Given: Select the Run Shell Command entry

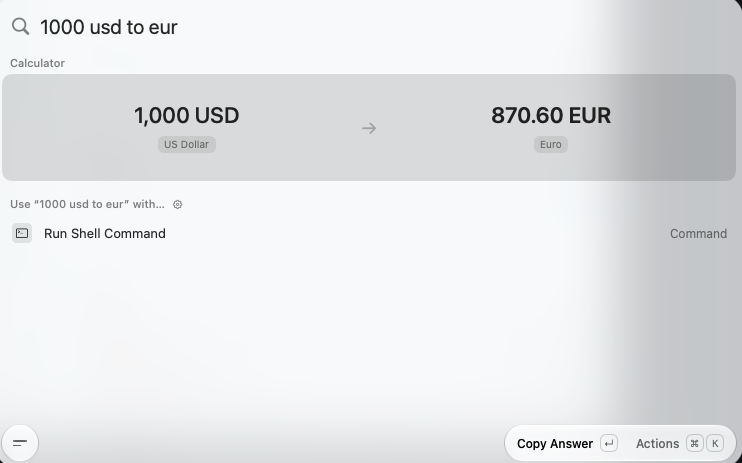Looking at the screenshot, I should click(369, 233).
